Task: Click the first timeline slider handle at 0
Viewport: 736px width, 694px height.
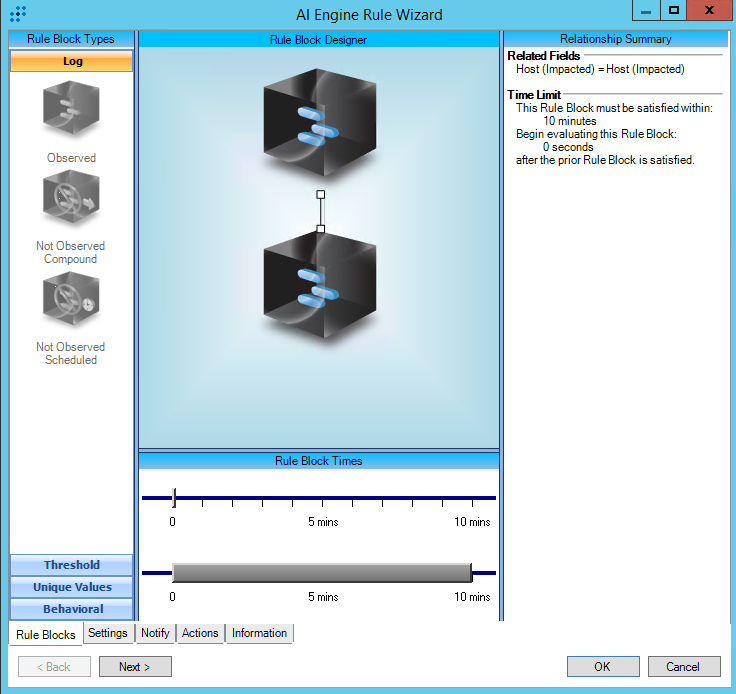Action: click(174, 497)
